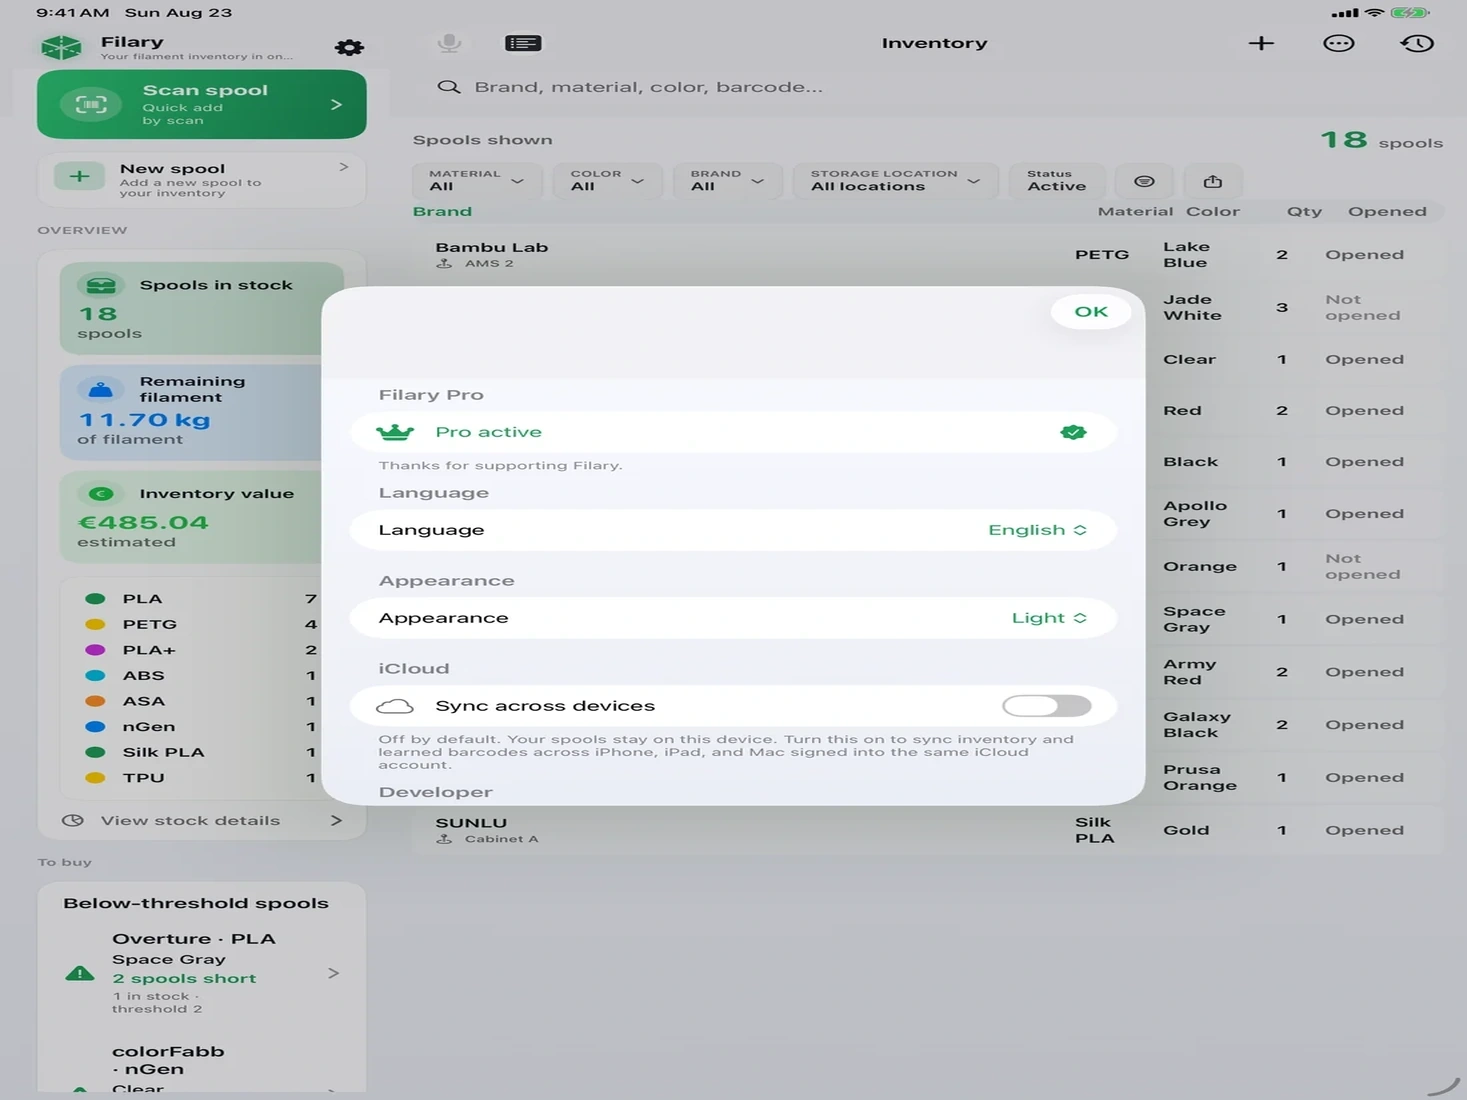Screen dimensions: 1467x1100
Task: Click the Inventory value euro icon
Action: tap(101, 493)
